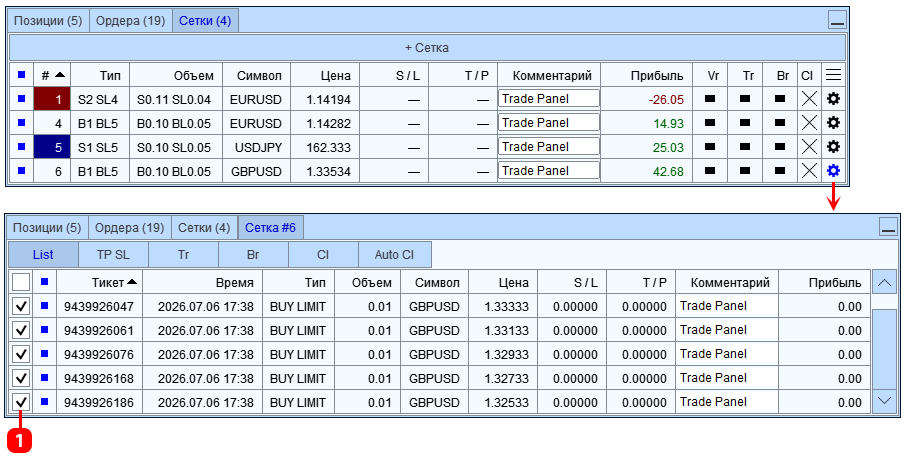910x463 pixels.
Task: Click blue square in grid #6 row
Action: click(x=21, y=171)
